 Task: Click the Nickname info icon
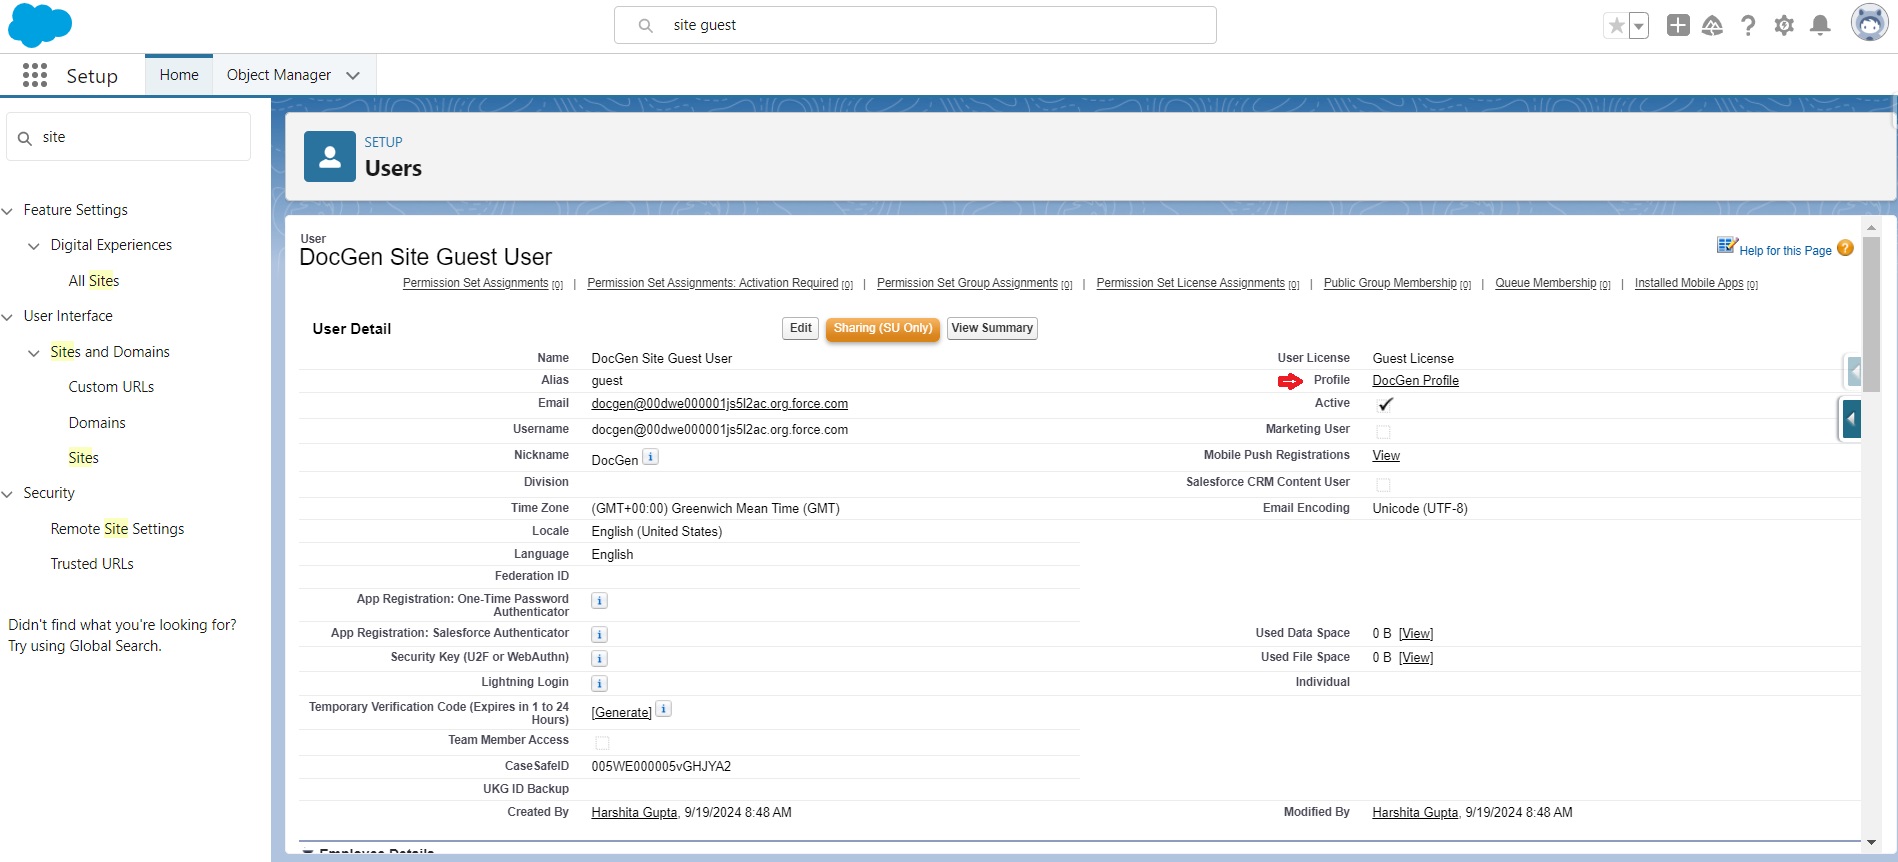(x=650, y=457)
